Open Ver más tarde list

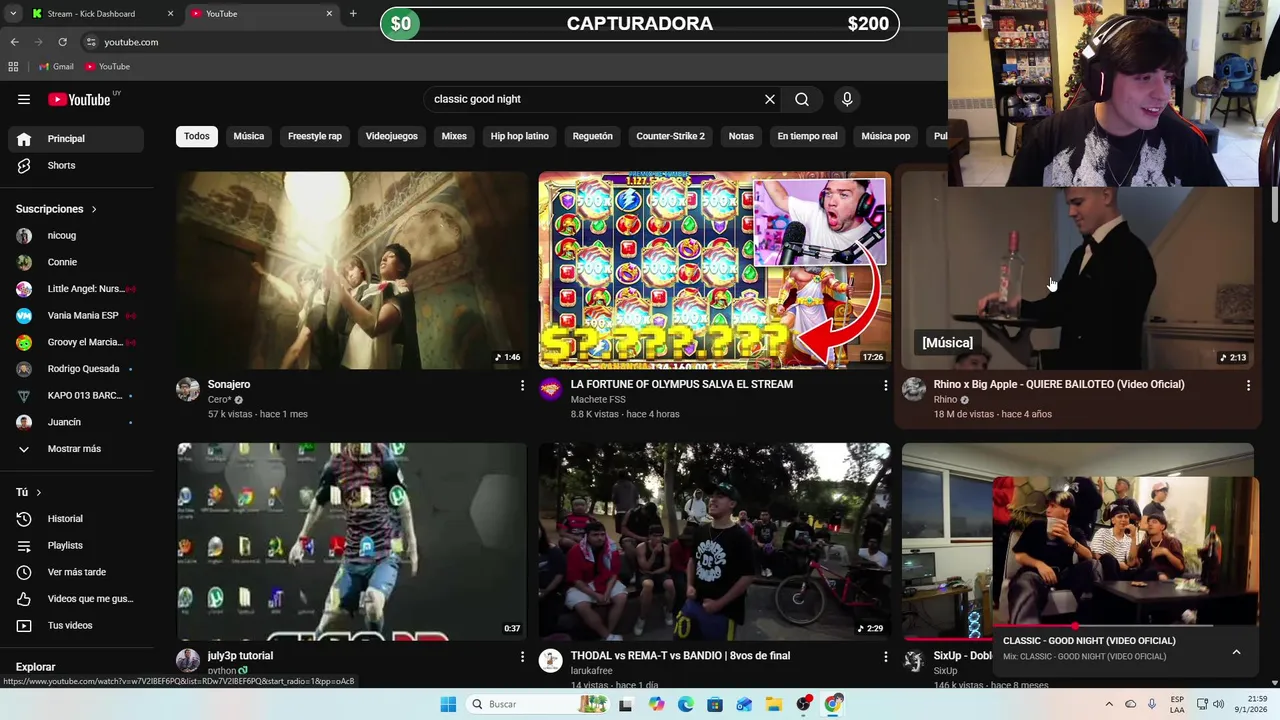point(76,572)
